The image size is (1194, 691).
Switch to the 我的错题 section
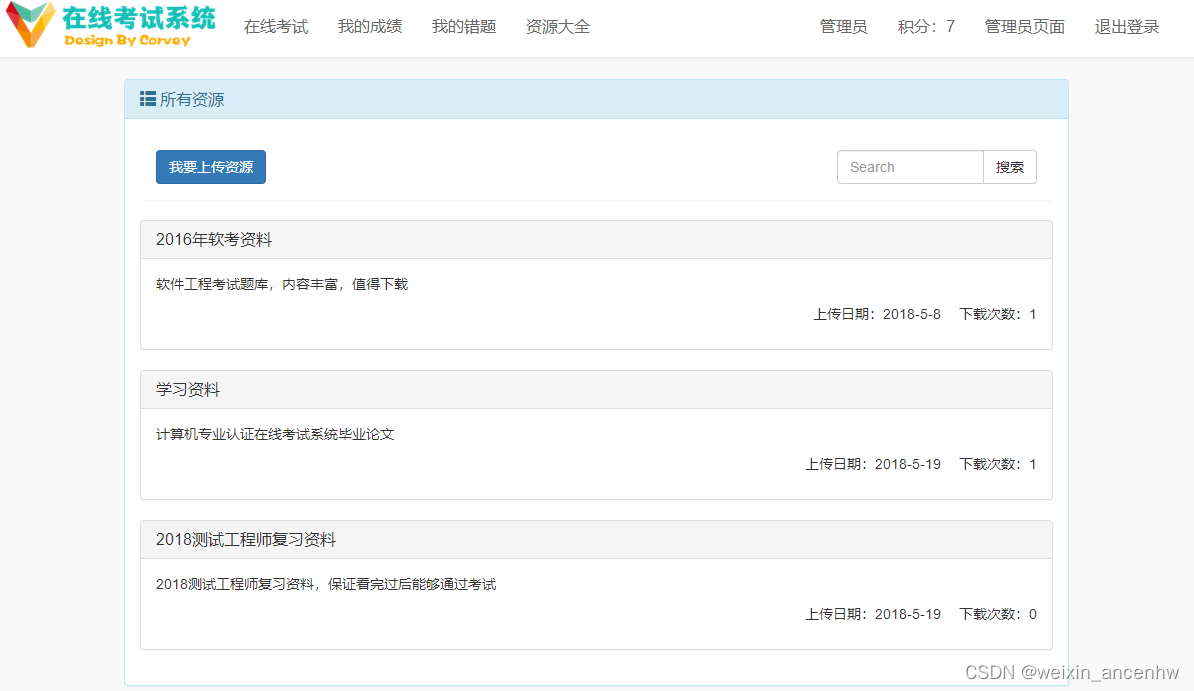(463, 27)
